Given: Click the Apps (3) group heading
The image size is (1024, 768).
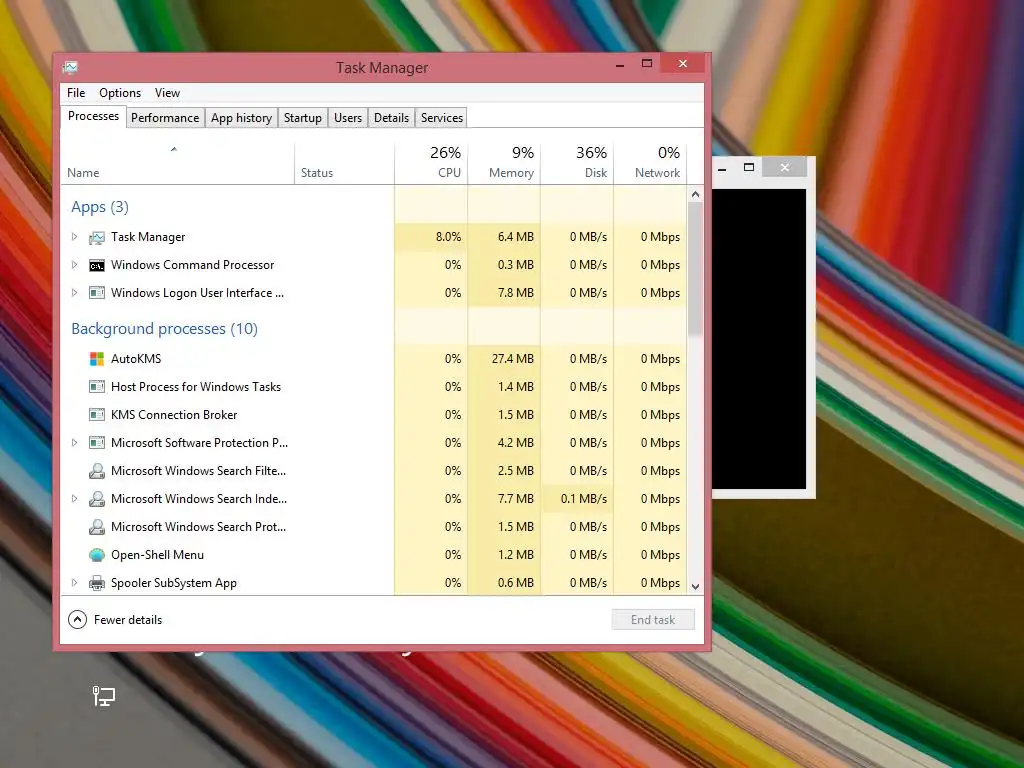Looking at the screenshot, I should coord(100,207).
